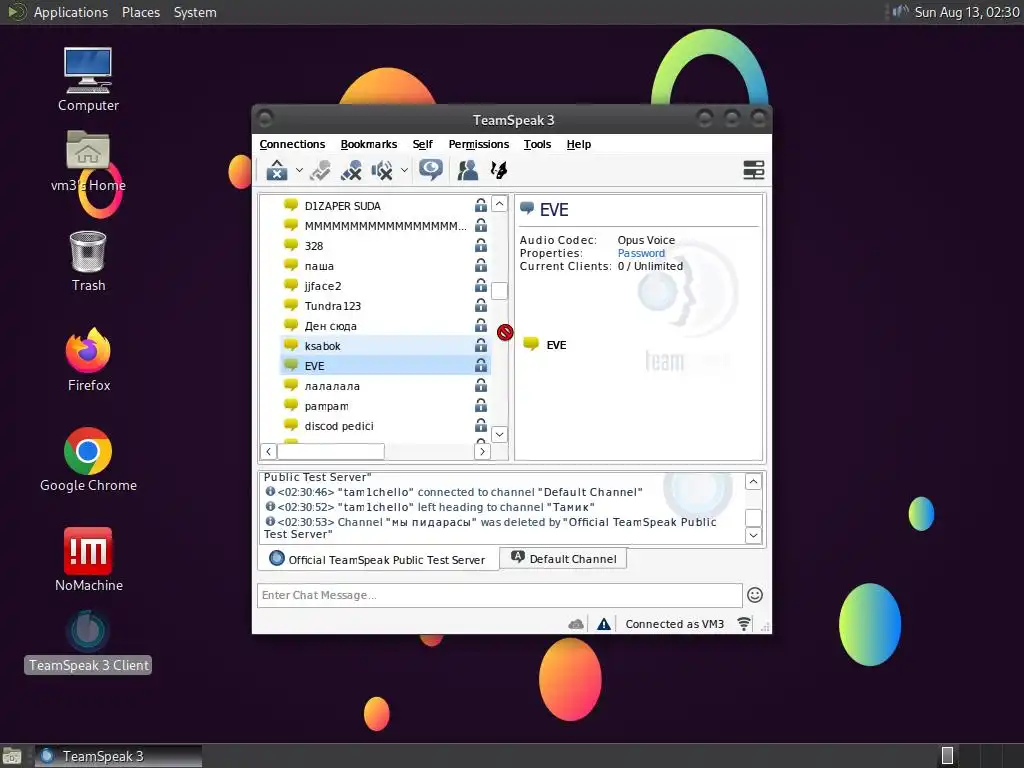The image size is (1024, 768).
Task: Select channel ksabok
Action: pos(385,346)
